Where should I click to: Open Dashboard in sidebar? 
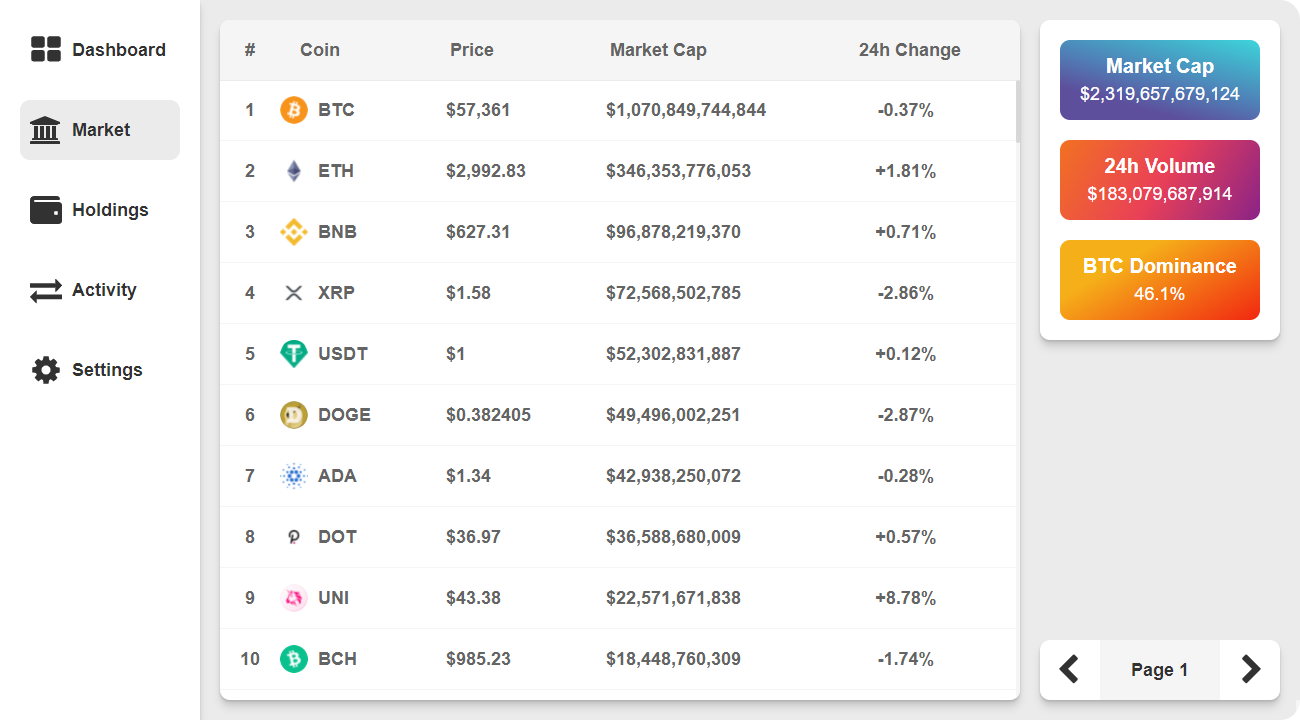click(x=100, y=50)
